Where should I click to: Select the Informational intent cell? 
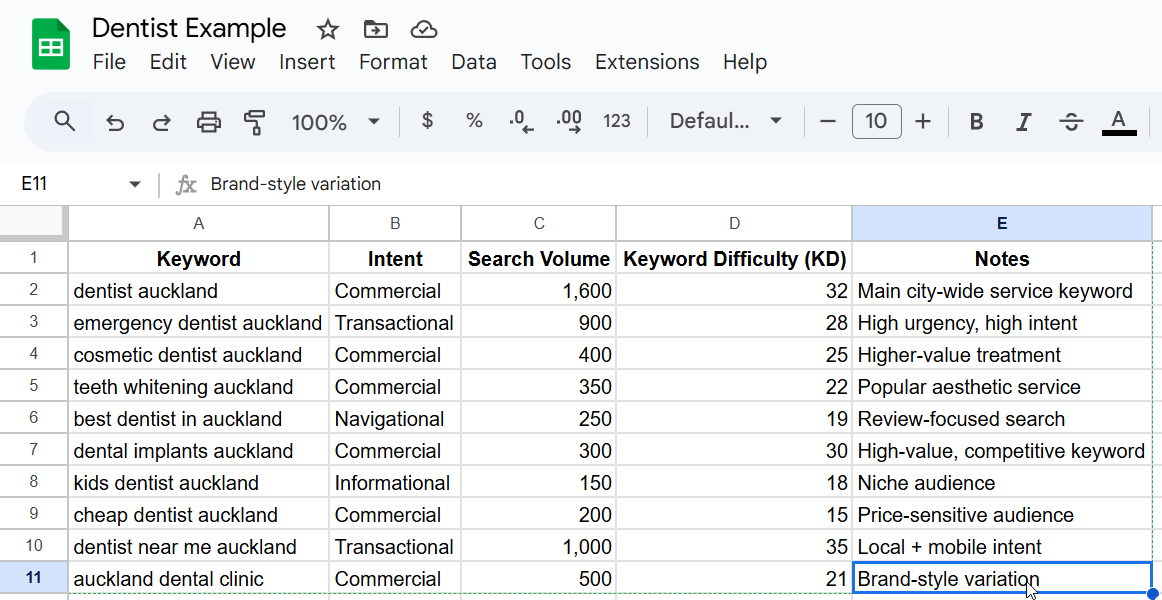(395, 483)
